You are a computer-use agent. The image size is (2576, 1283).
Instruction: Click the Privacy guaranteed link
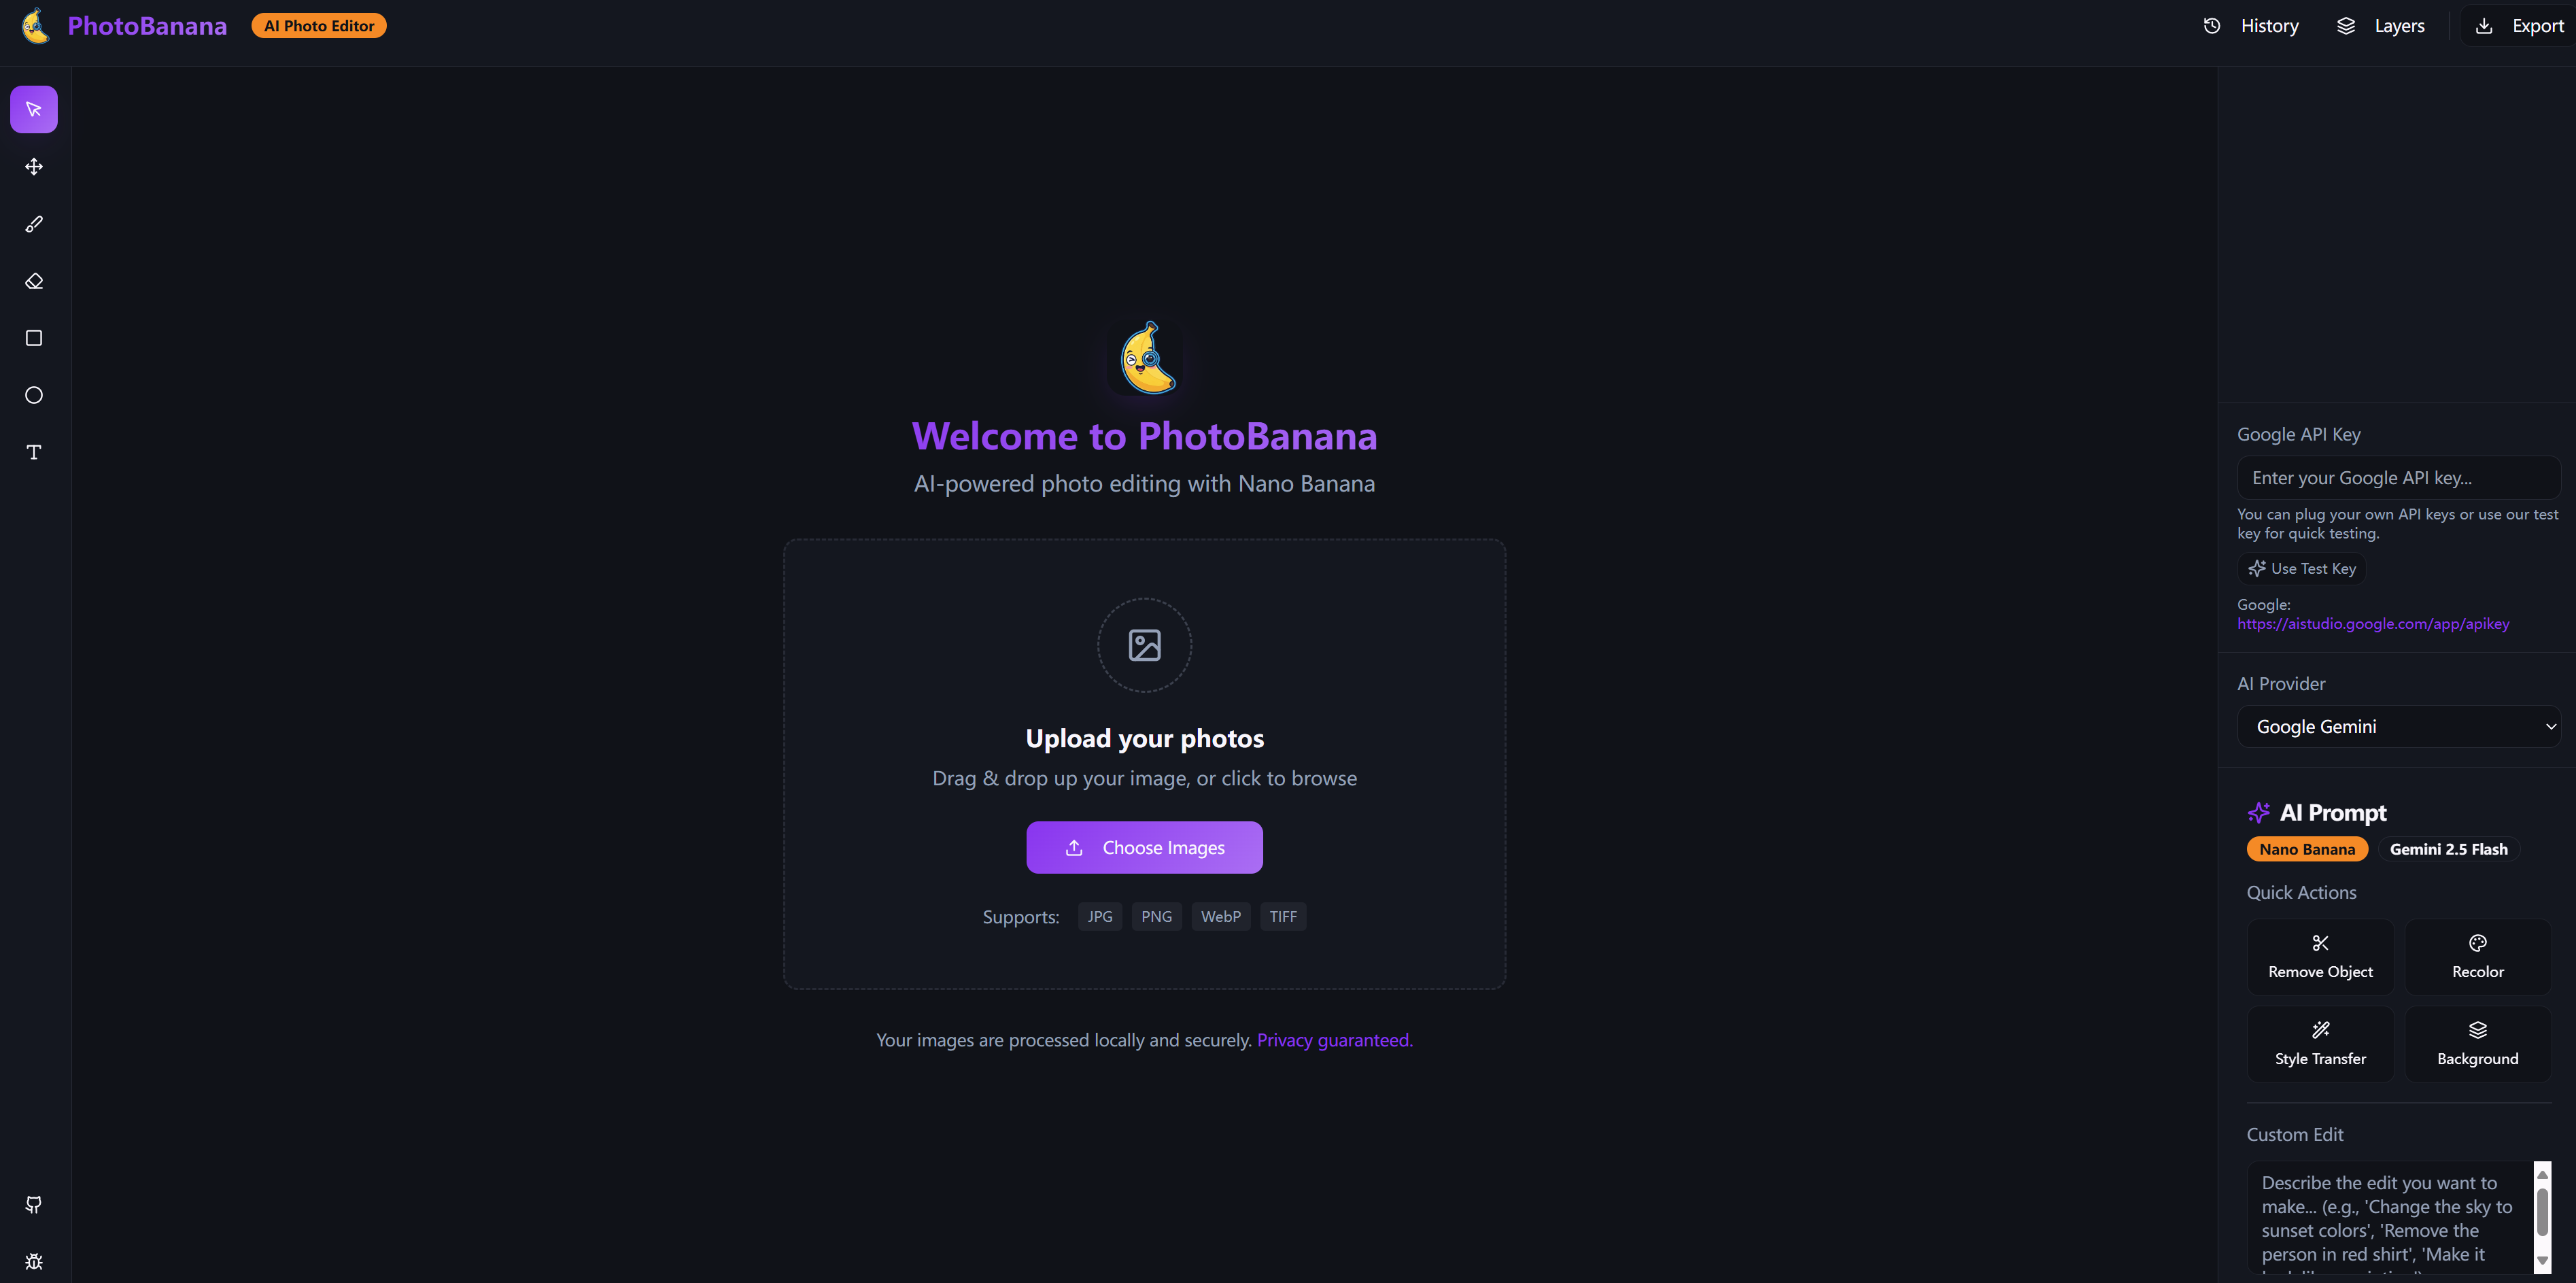click(x=1334, y=1040)
